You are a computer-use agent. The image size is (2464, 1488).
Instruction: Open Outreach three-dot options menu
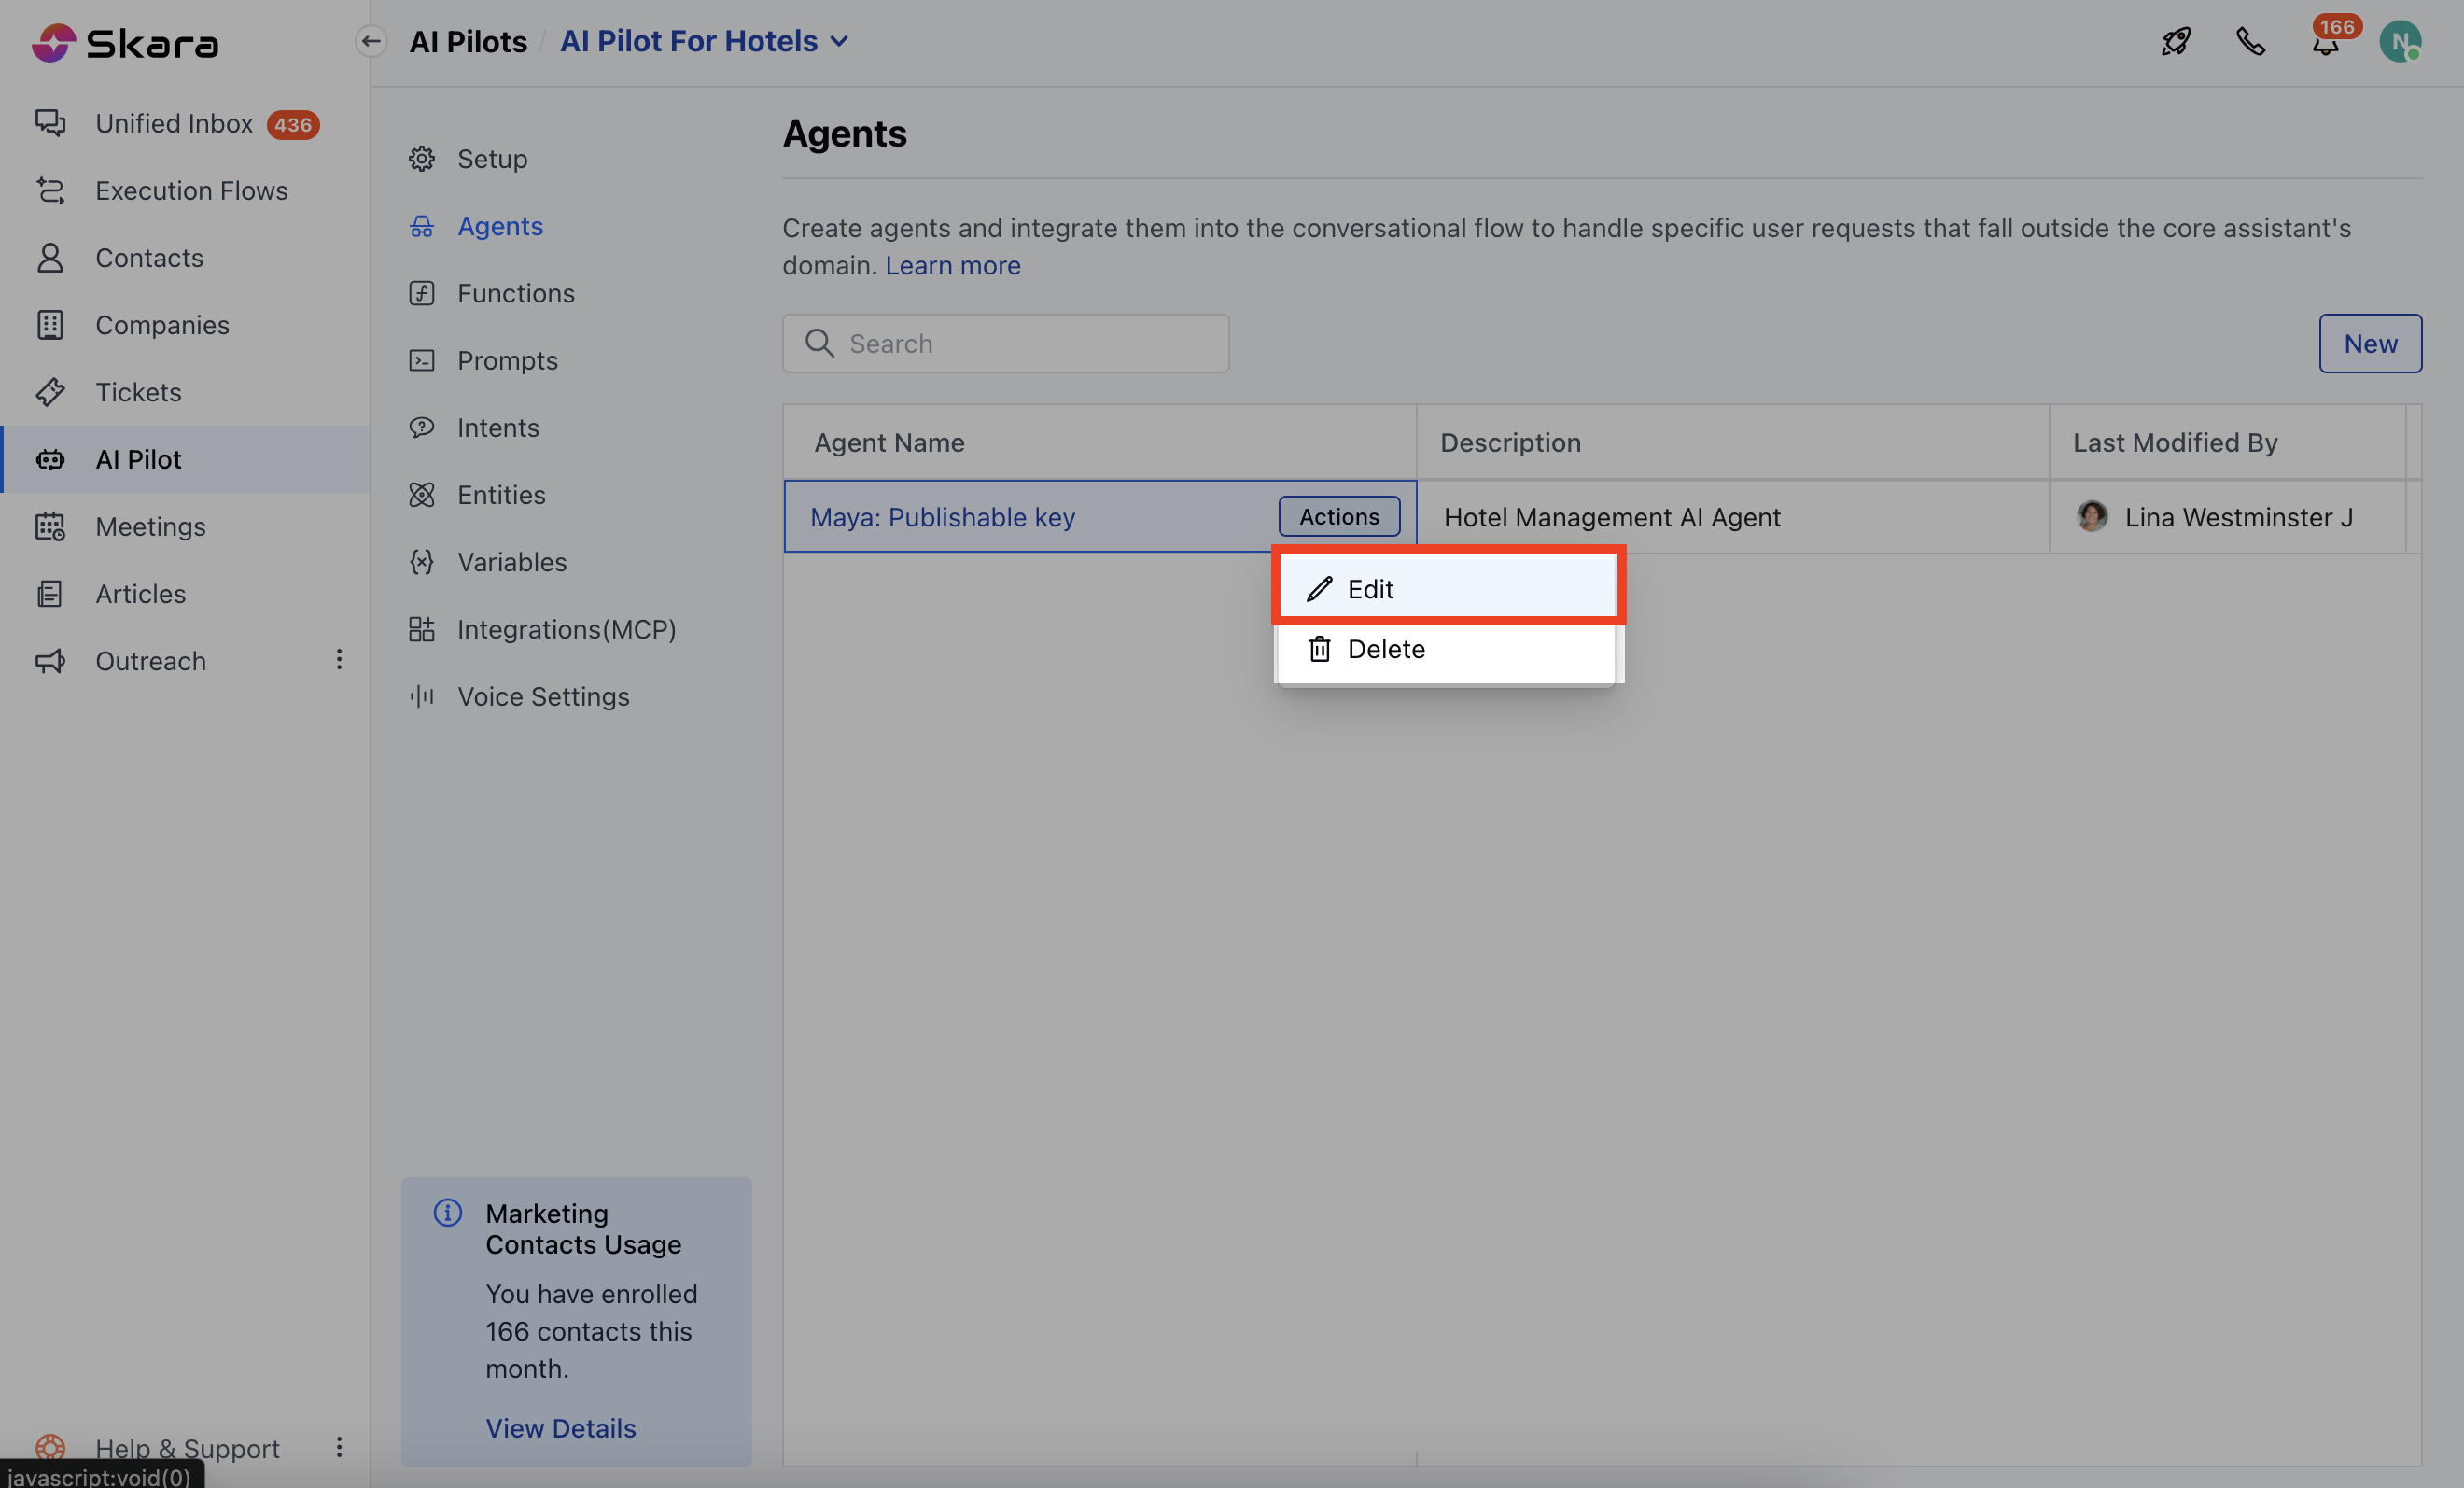[339, 659]
